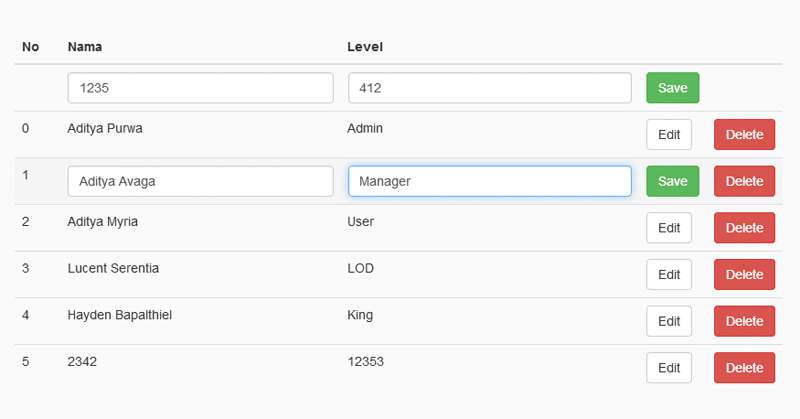Click the Nama input containing 1235
This screenshot has width=800, height=419.
pos(200,88)
